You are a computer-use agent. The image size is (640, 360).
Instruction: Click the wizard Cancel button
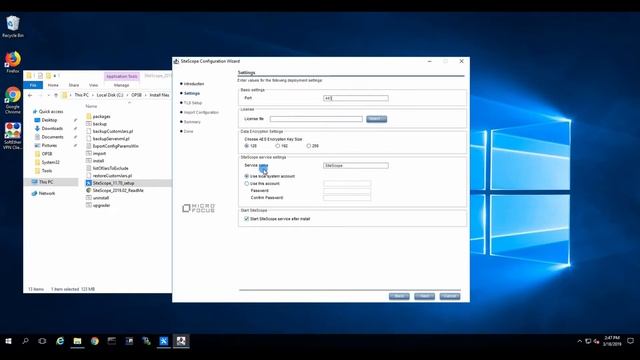coord(450,296)
